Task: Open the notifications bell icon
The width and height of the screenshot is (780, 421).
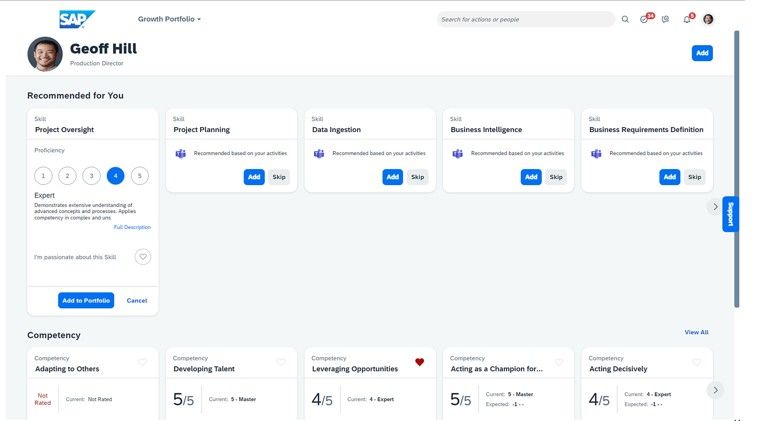Action: pos(687,18)
